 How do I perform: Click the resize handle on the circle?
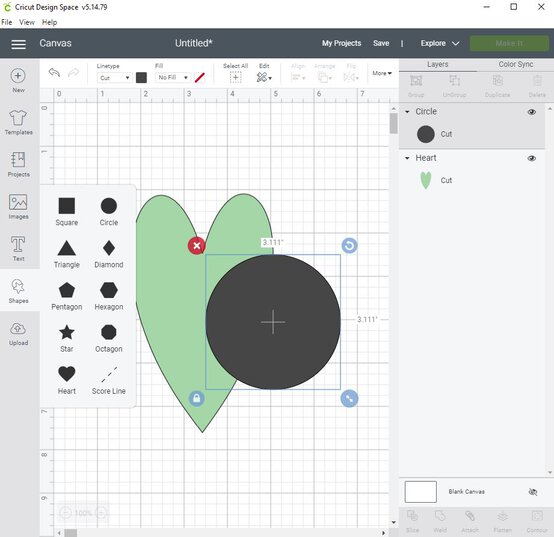tap(349, 399)
